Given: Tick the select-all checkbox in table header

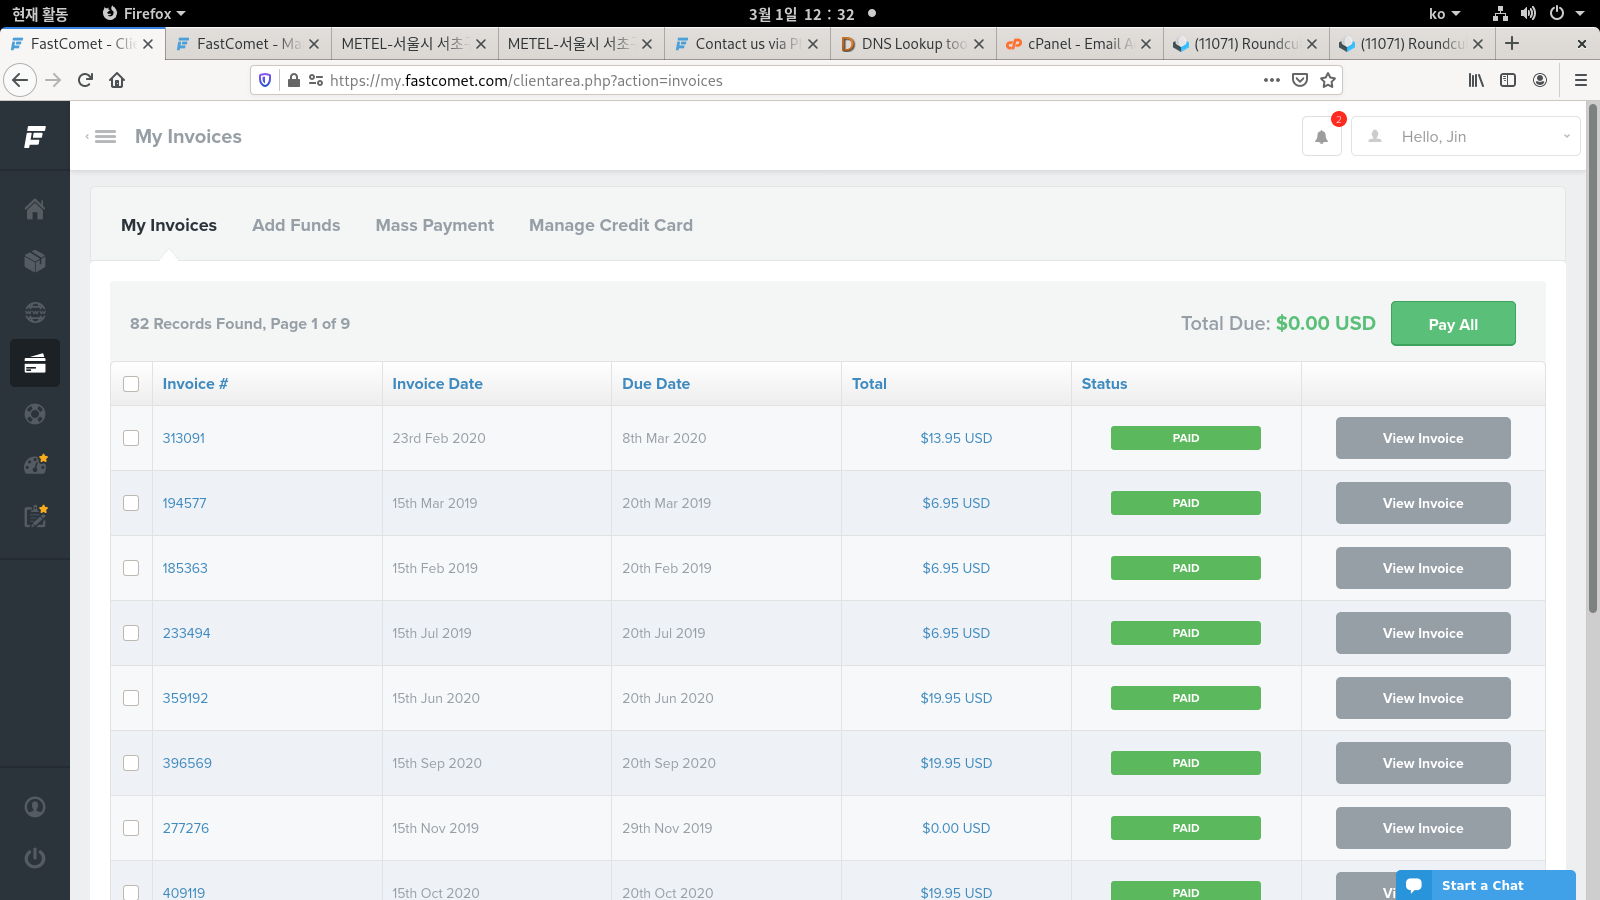Looking at the screenshot, I should (131, 384).
